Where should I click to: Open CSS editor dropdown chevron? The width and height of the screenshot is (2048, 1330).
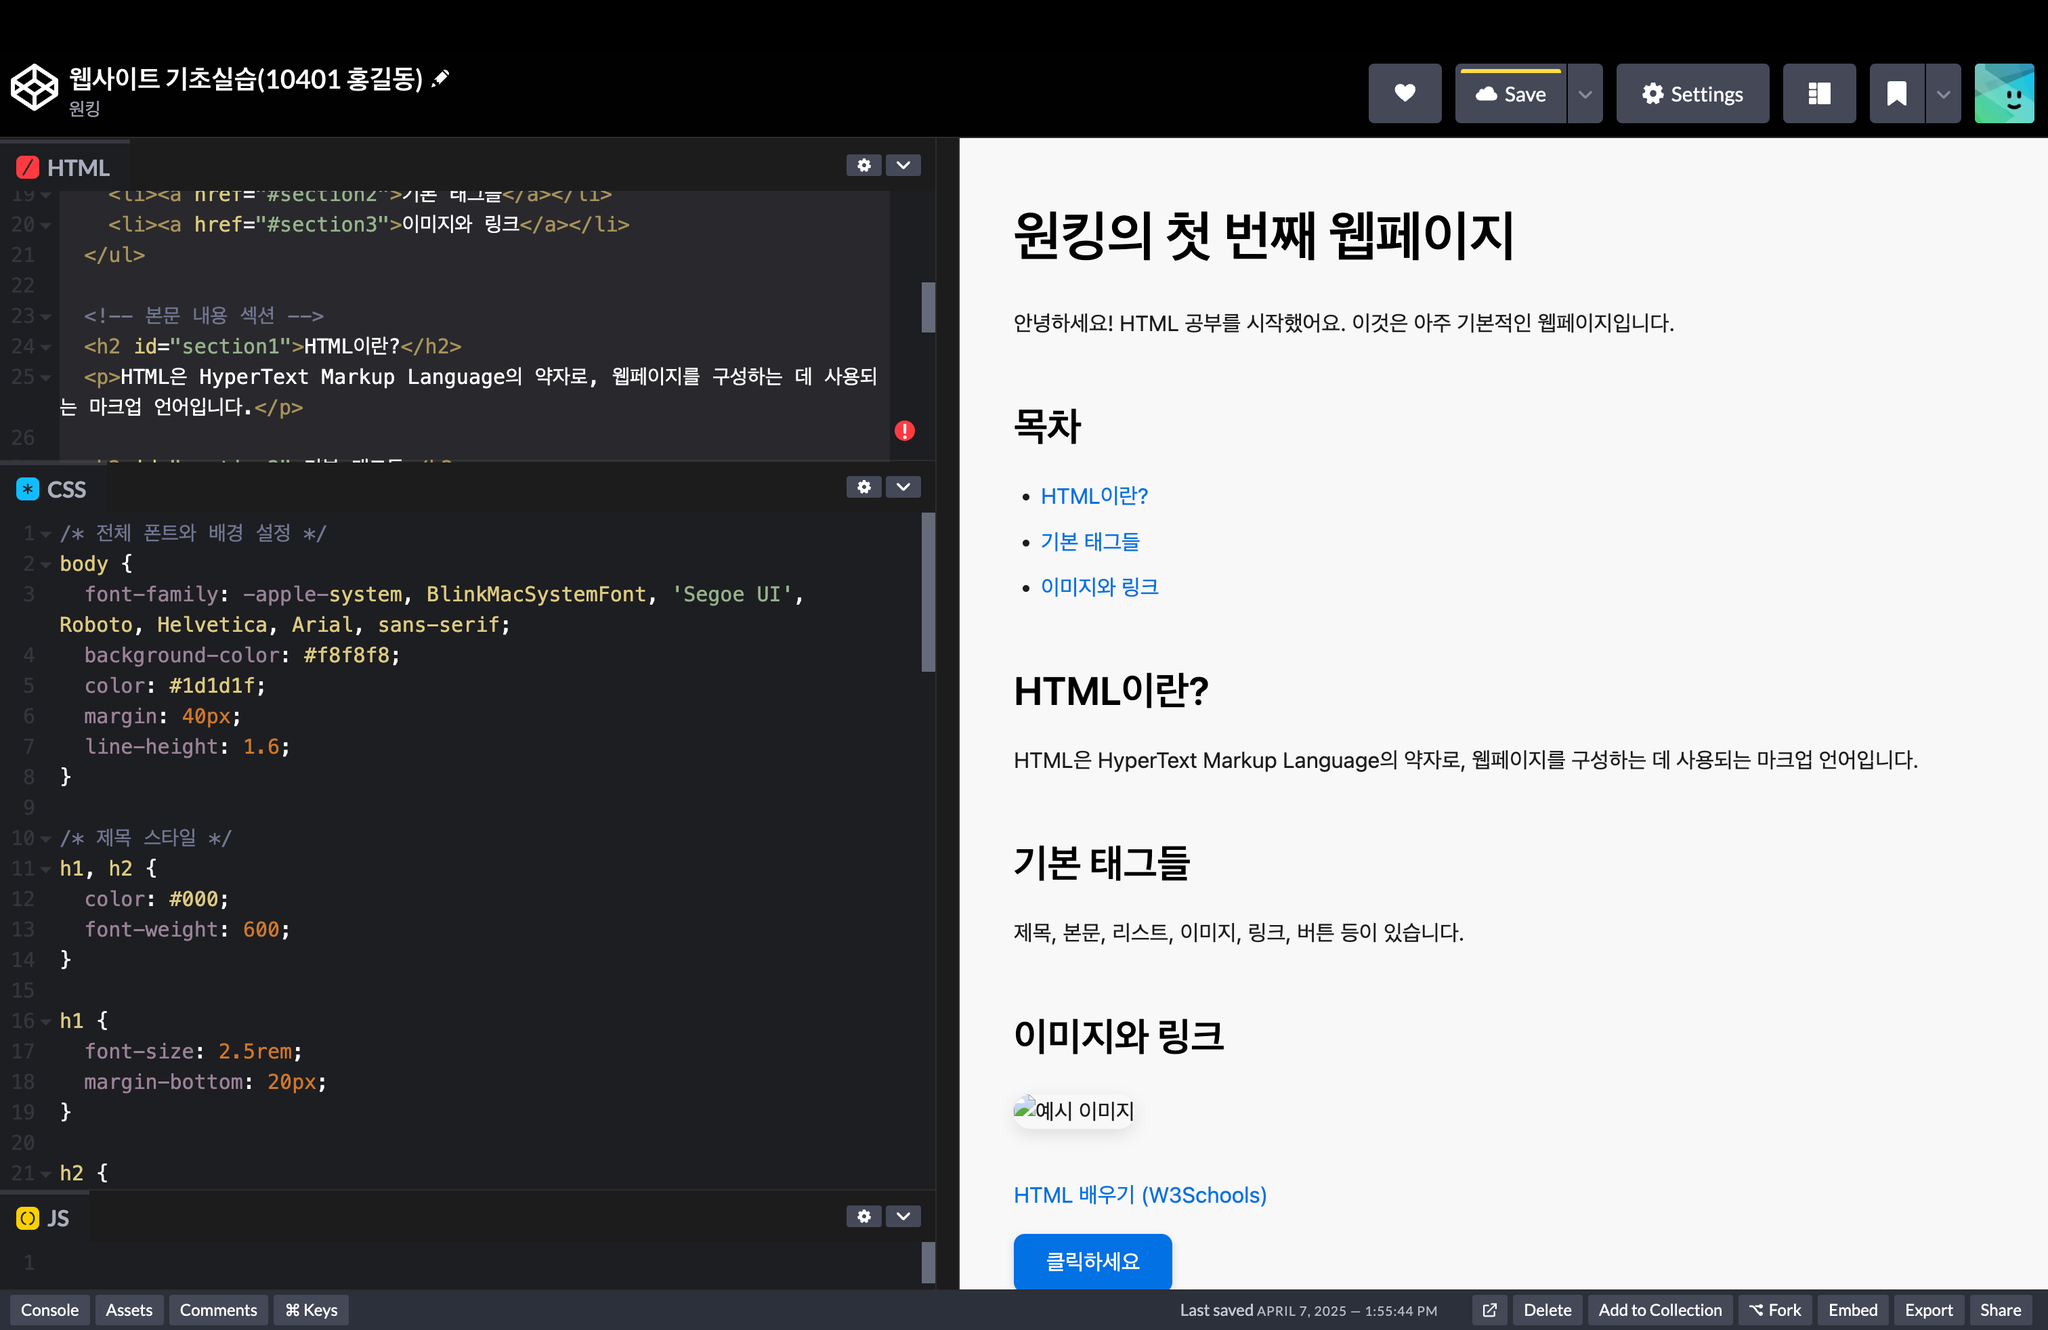coord(903,487)
